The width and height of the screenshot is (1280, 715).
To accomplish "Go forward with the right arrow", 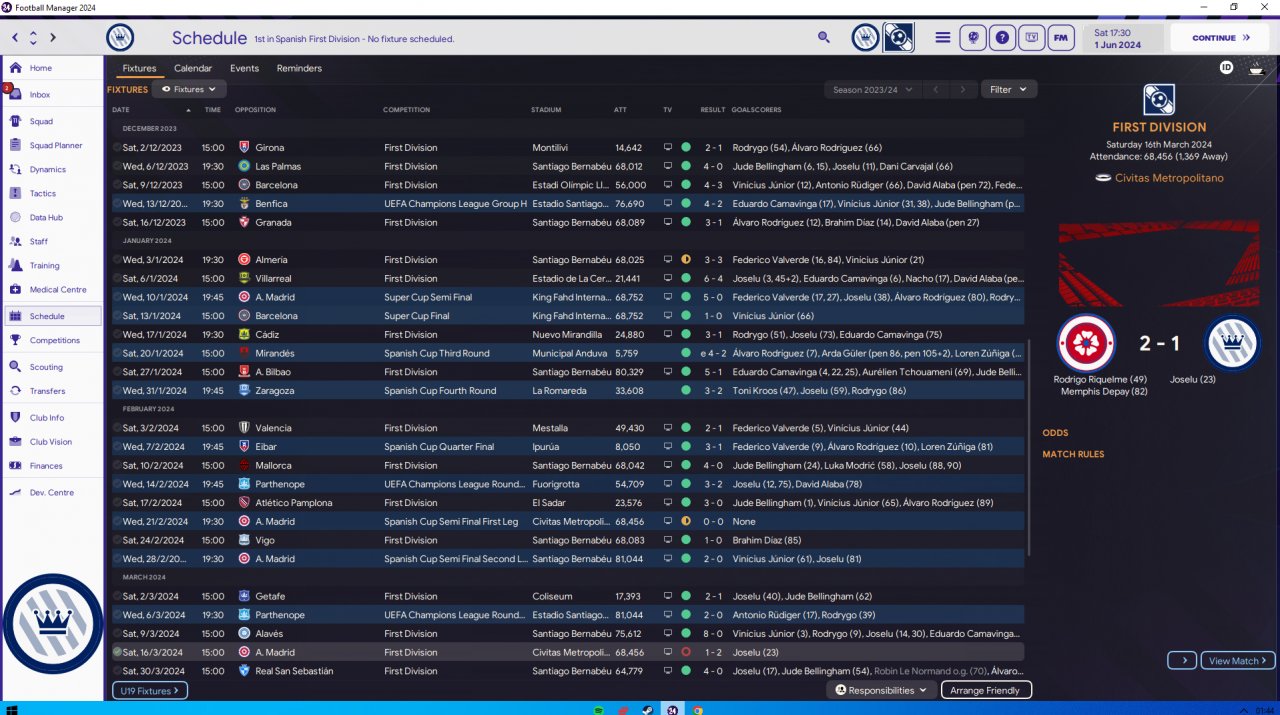I will click(53, 38).
